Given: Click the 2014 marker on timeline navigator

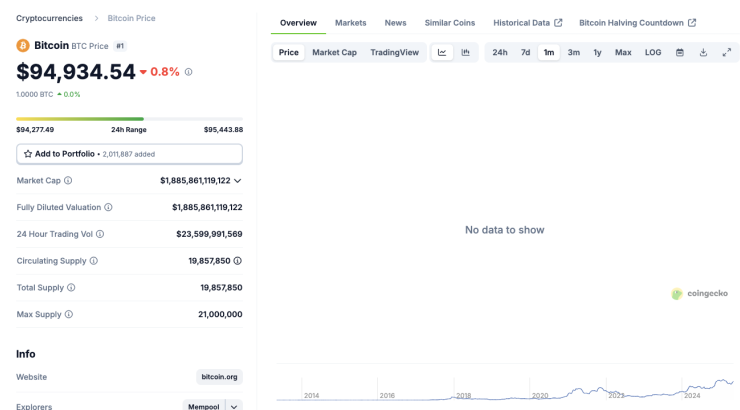Looking at the screenshot, I should point(311,395).
